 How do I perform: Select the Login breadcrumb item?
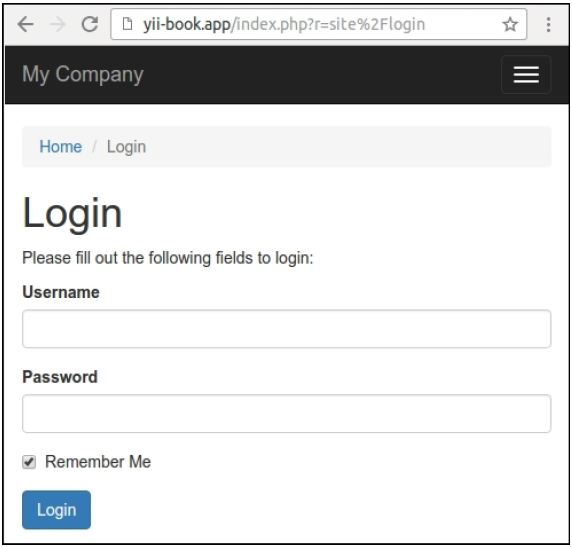click(x=126, y=147)
